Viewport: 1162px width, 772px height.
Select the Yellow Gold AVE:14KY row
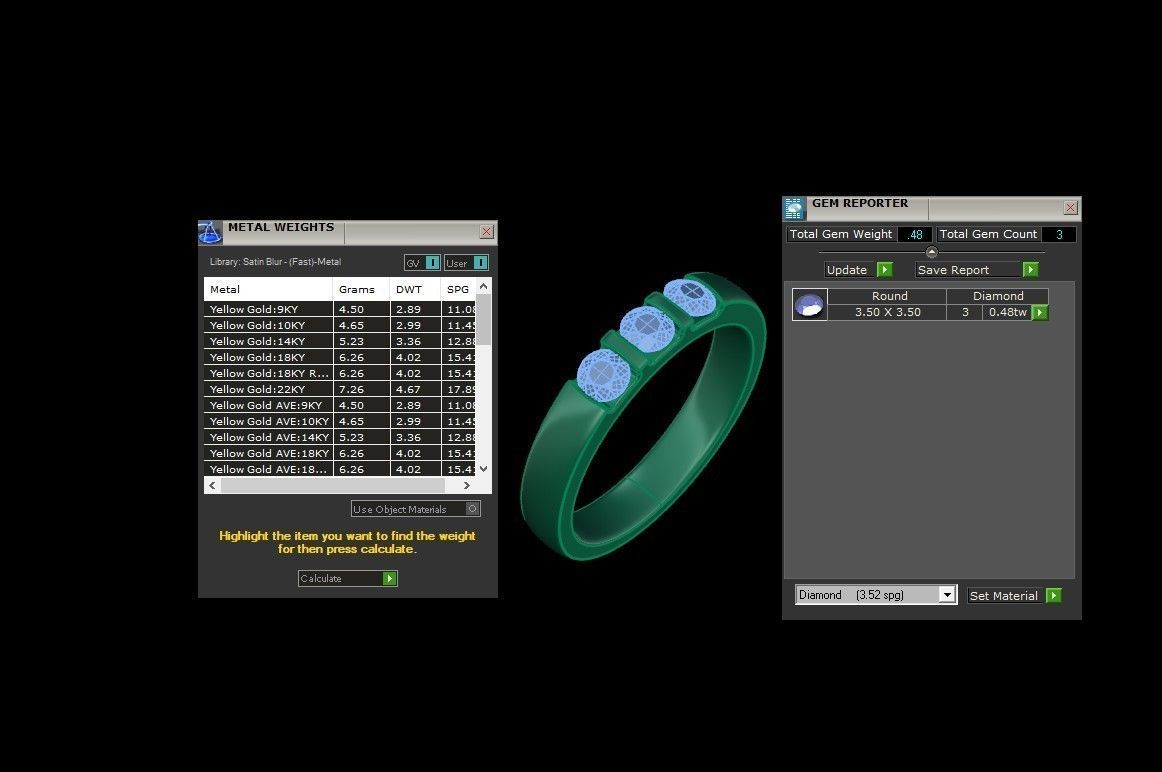click(340, 437)
